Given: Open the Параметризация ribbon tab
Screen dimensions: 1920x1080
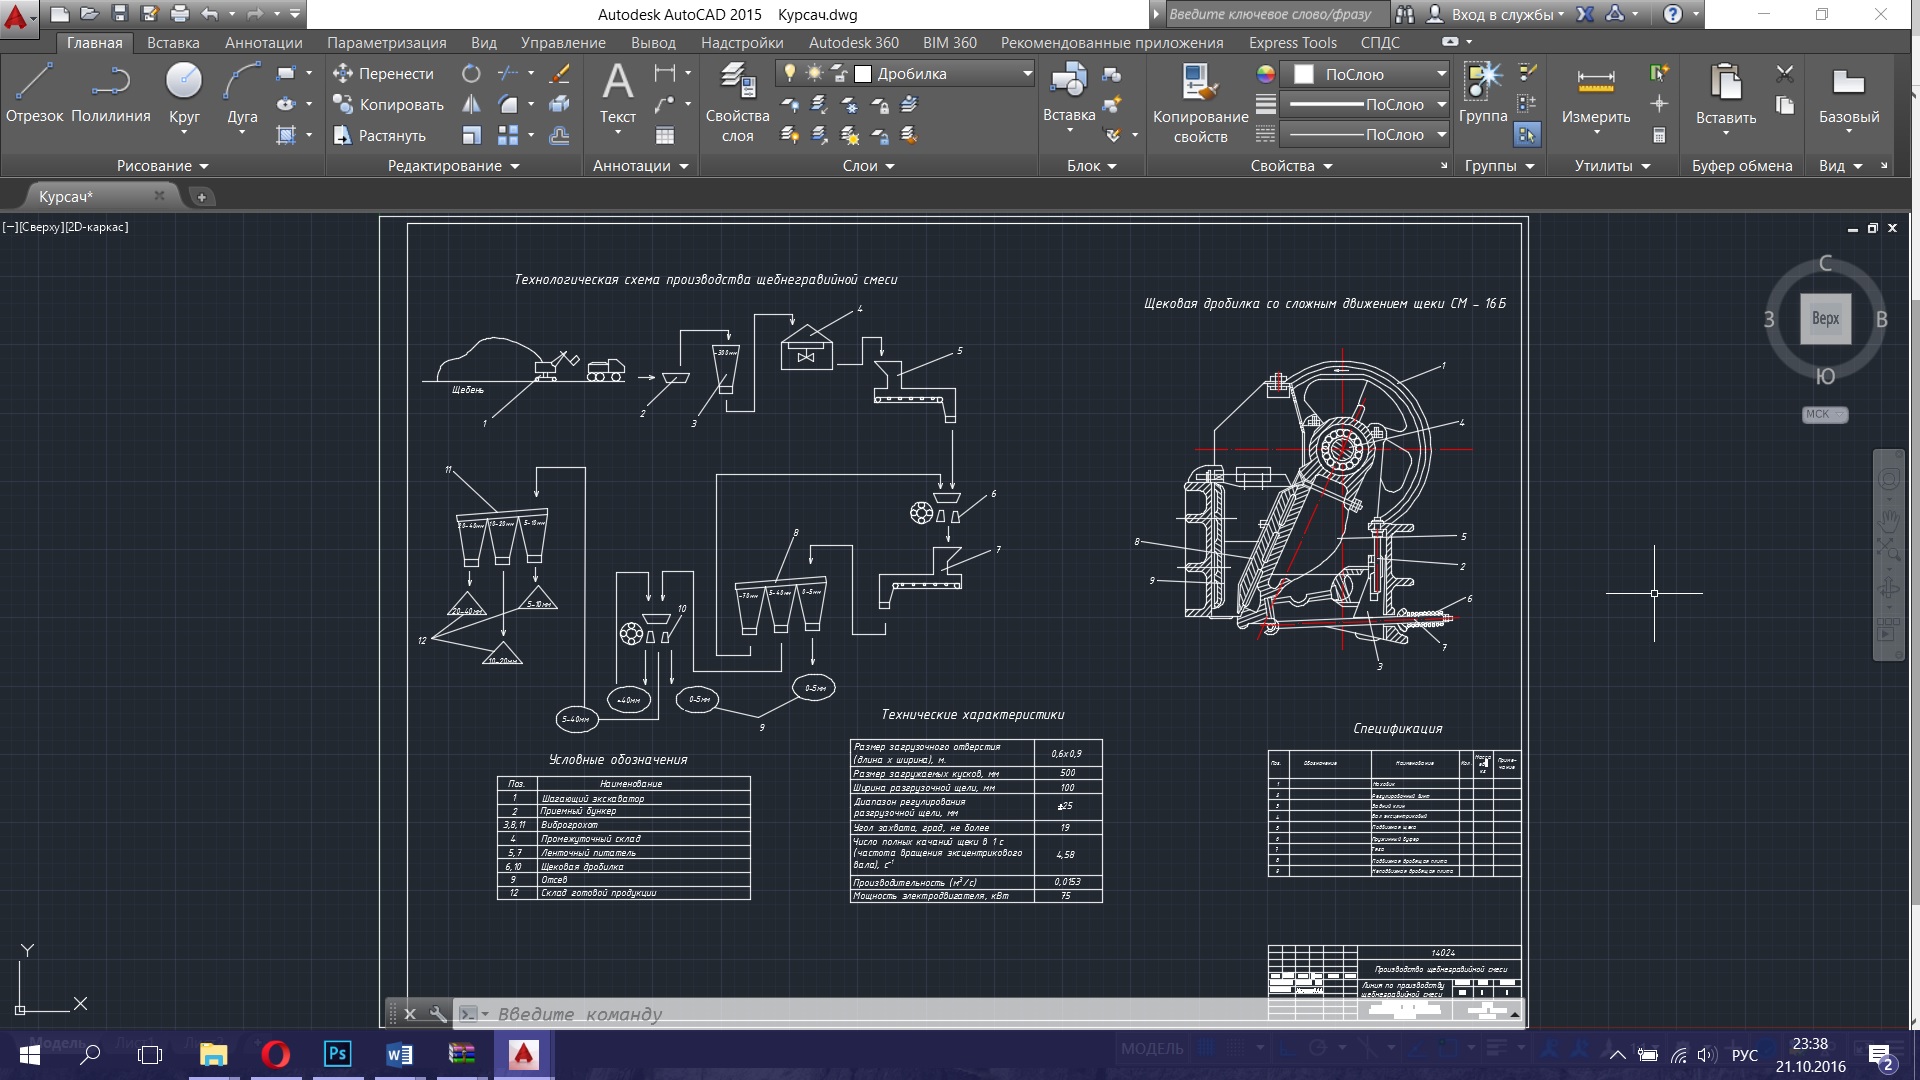Looking at the screenshot, I should (387, 43).
